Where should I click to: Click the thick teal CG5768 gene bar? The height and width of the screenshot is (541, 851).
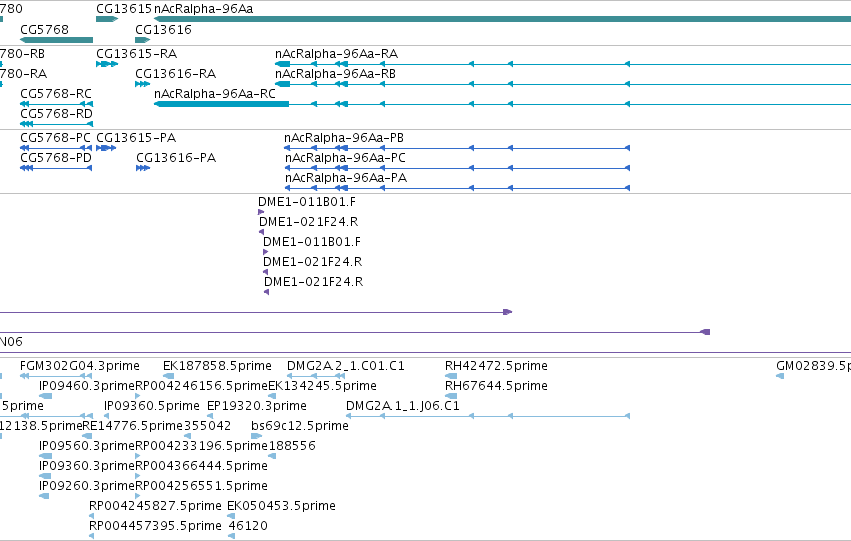(56, 40)
